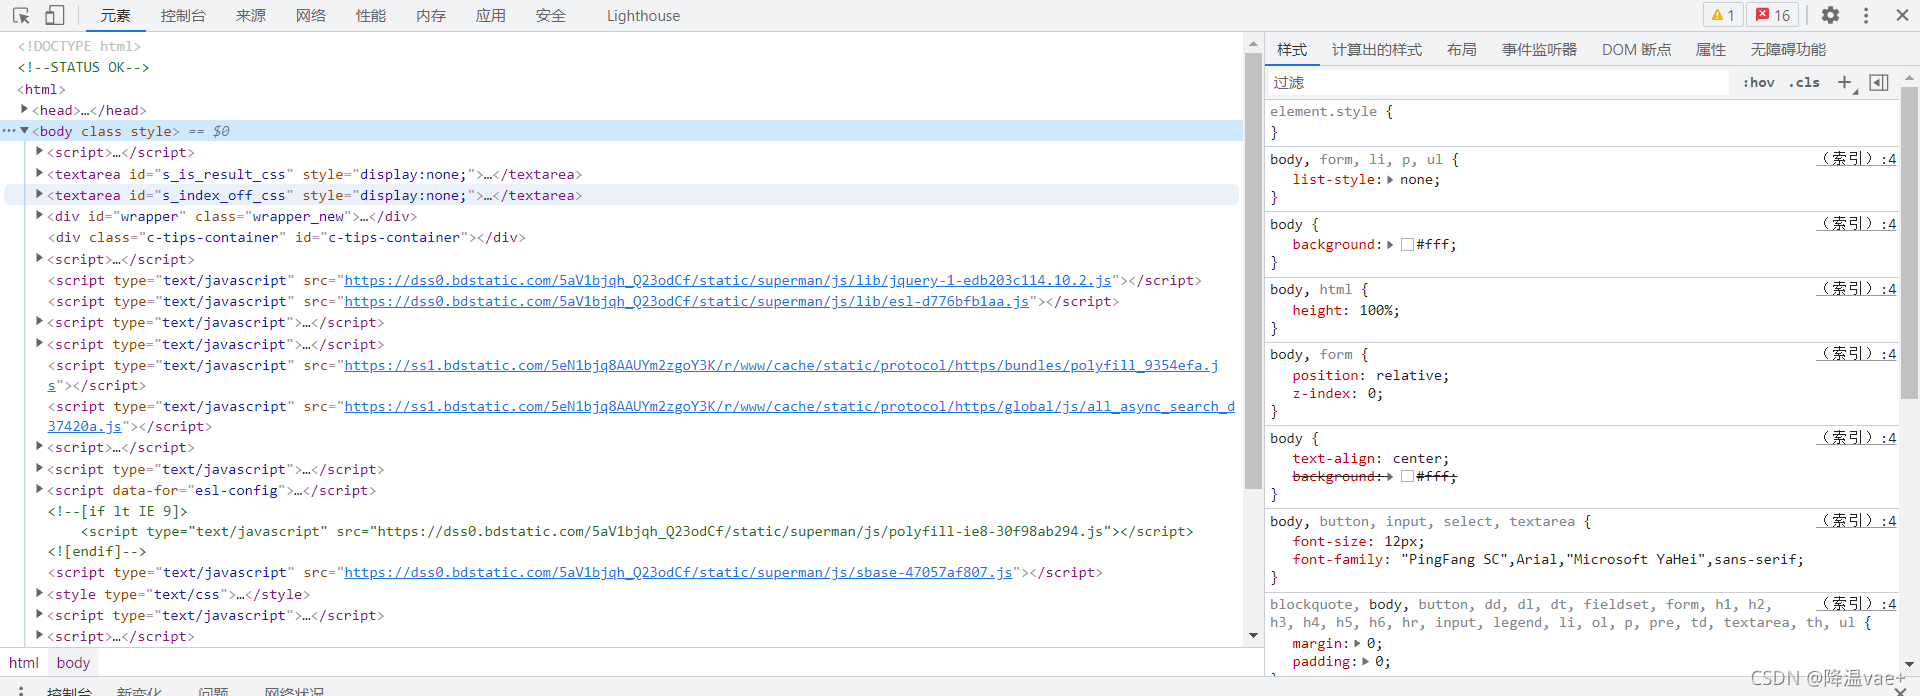Collapse the body element node
The image size is (1920, 696).
[x=24, y=130]
